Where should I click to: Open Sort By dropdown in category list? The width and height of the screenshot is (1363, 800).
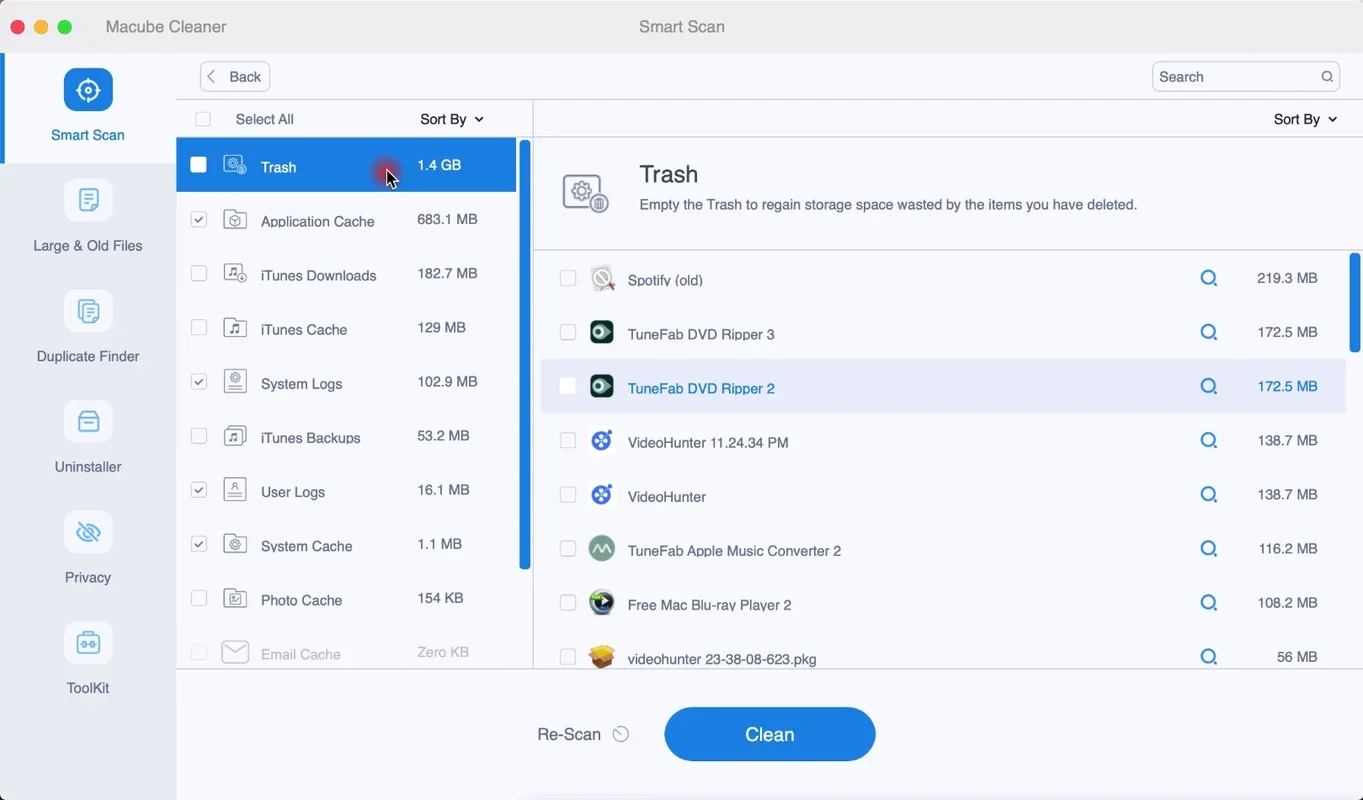click(452, 119)
